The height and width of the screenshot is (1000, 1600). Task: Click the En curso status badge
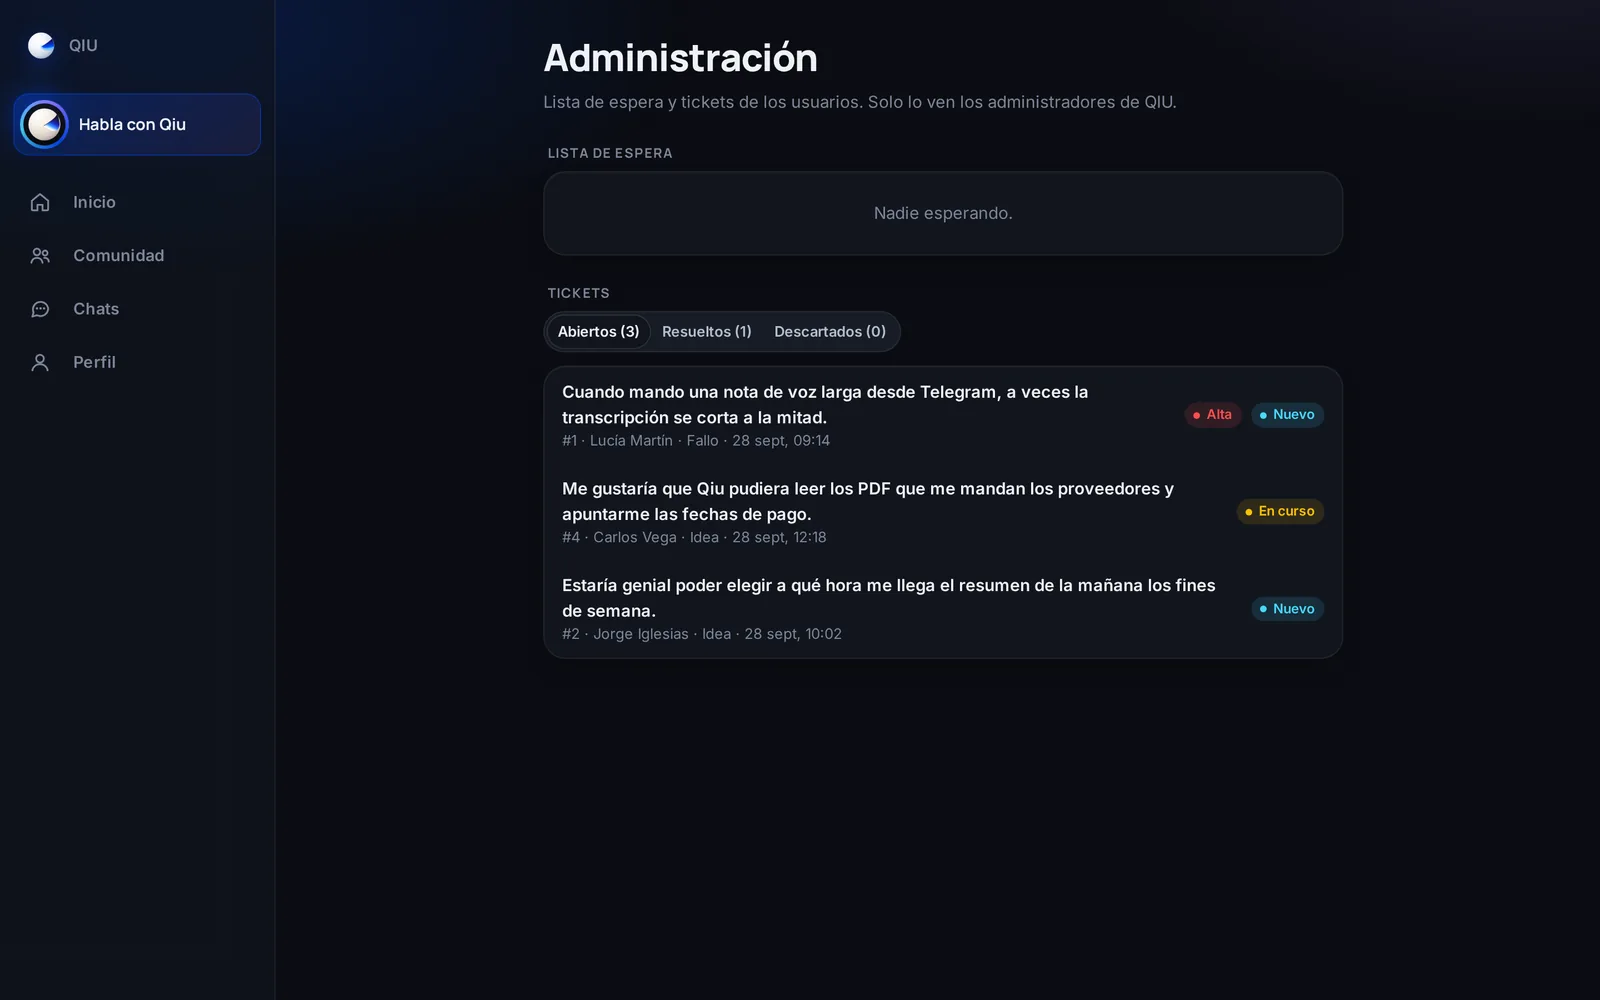click(x=1280, y=512)
